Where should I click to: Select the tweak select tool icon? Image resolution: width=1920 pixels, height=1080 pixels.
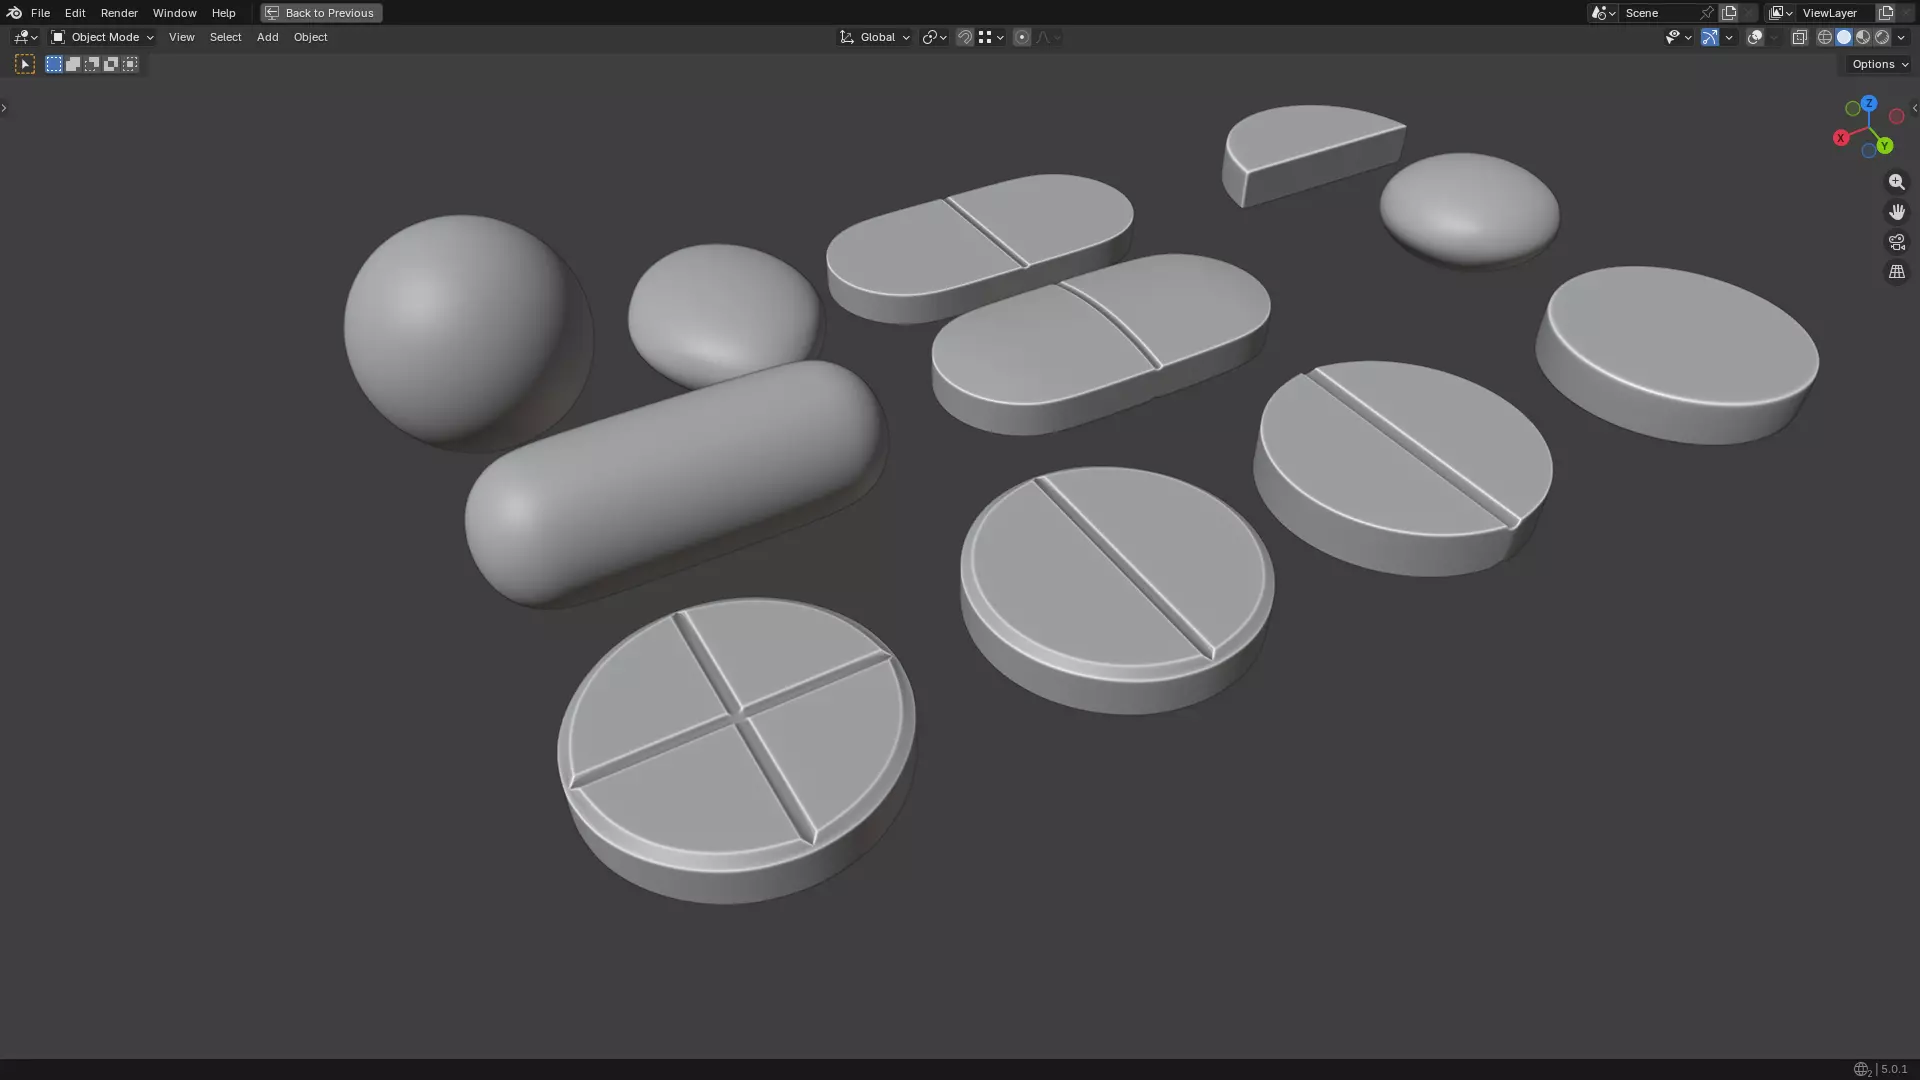pos(25,64)
